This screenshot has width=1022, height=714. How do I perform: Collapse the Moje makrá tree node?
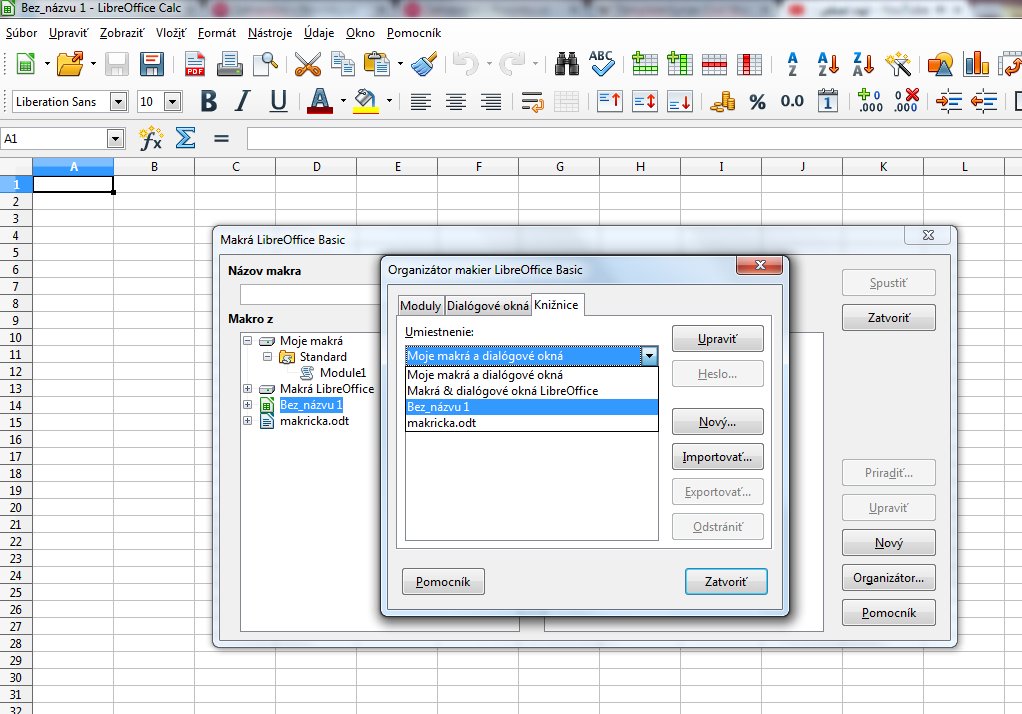248,340
